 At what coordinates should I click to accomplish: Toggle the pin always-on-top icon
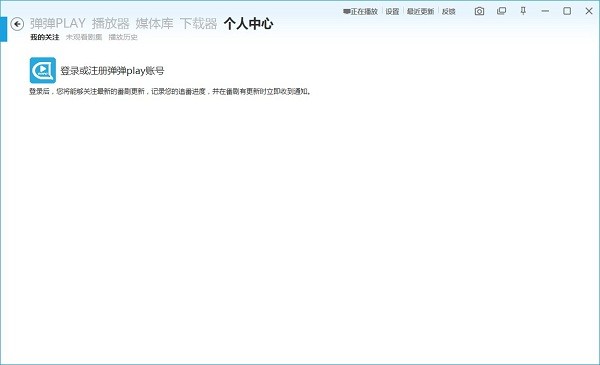click(523, 11)
